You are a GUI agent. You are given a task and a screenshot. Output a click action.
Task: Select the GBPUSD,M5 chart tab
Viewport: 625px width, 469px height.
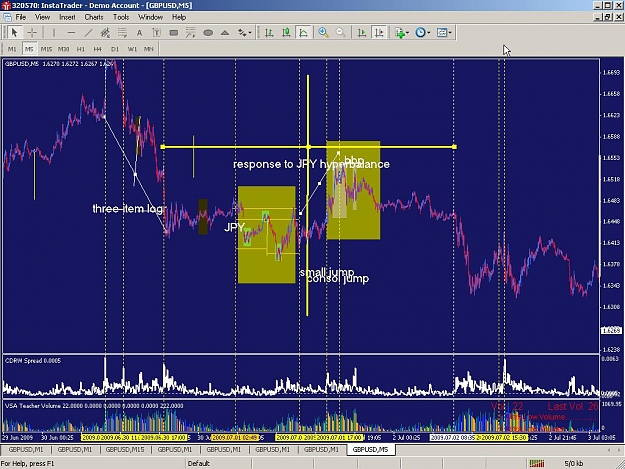(370, 449)
